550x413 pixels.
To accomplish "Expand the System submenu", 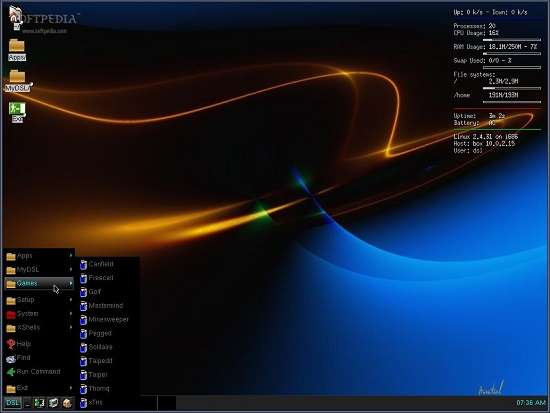I will click(39, 314).
